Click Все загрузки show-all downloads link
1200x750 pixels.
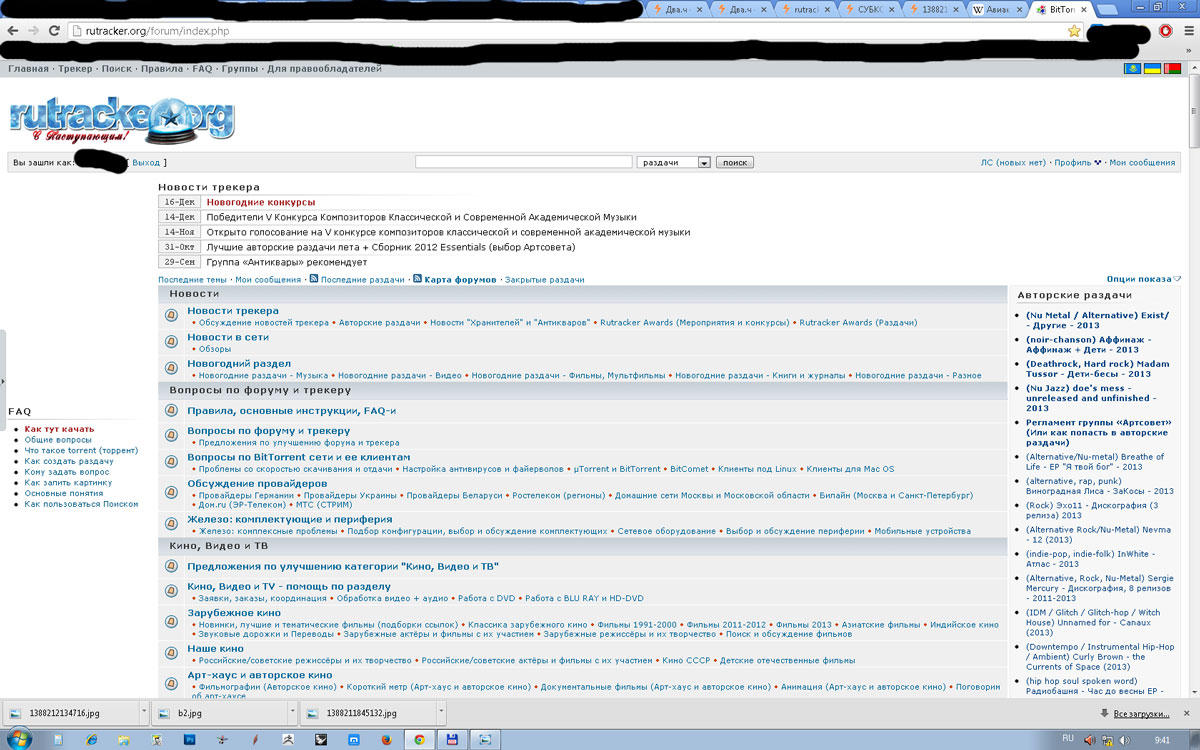click(1141, 713)
